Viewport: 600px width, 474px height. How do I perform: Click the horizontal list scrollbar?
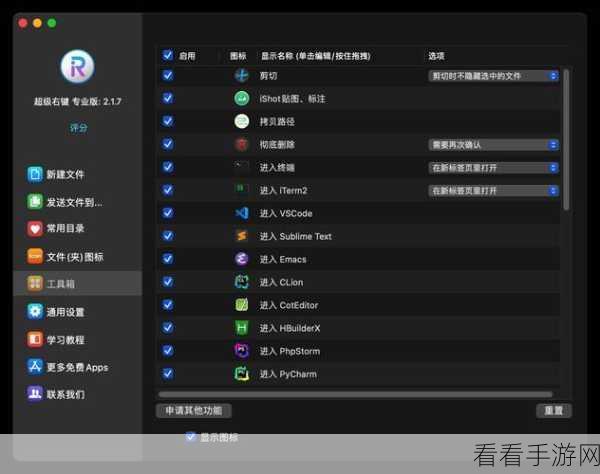tap(355, 394)
